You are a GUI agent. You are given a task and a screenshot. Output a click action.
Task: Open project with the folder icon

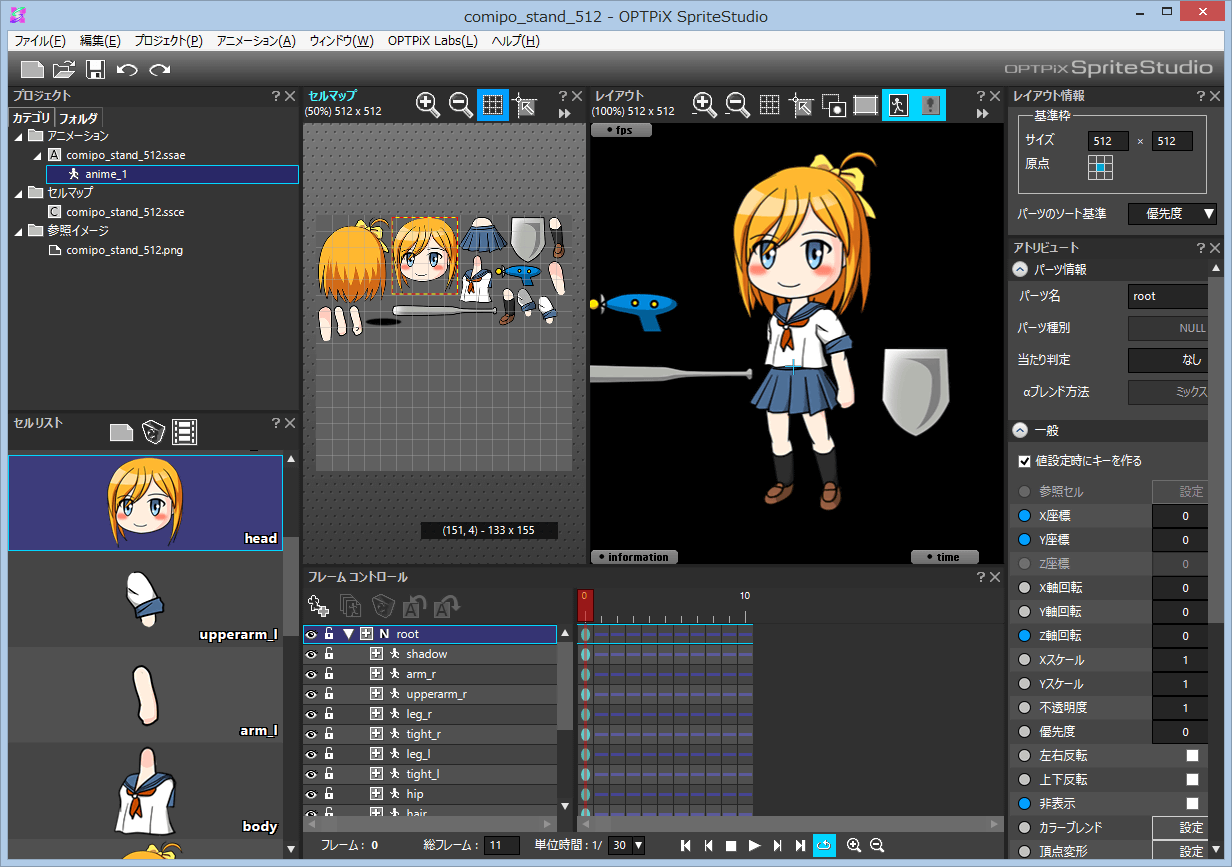[64, 69]
